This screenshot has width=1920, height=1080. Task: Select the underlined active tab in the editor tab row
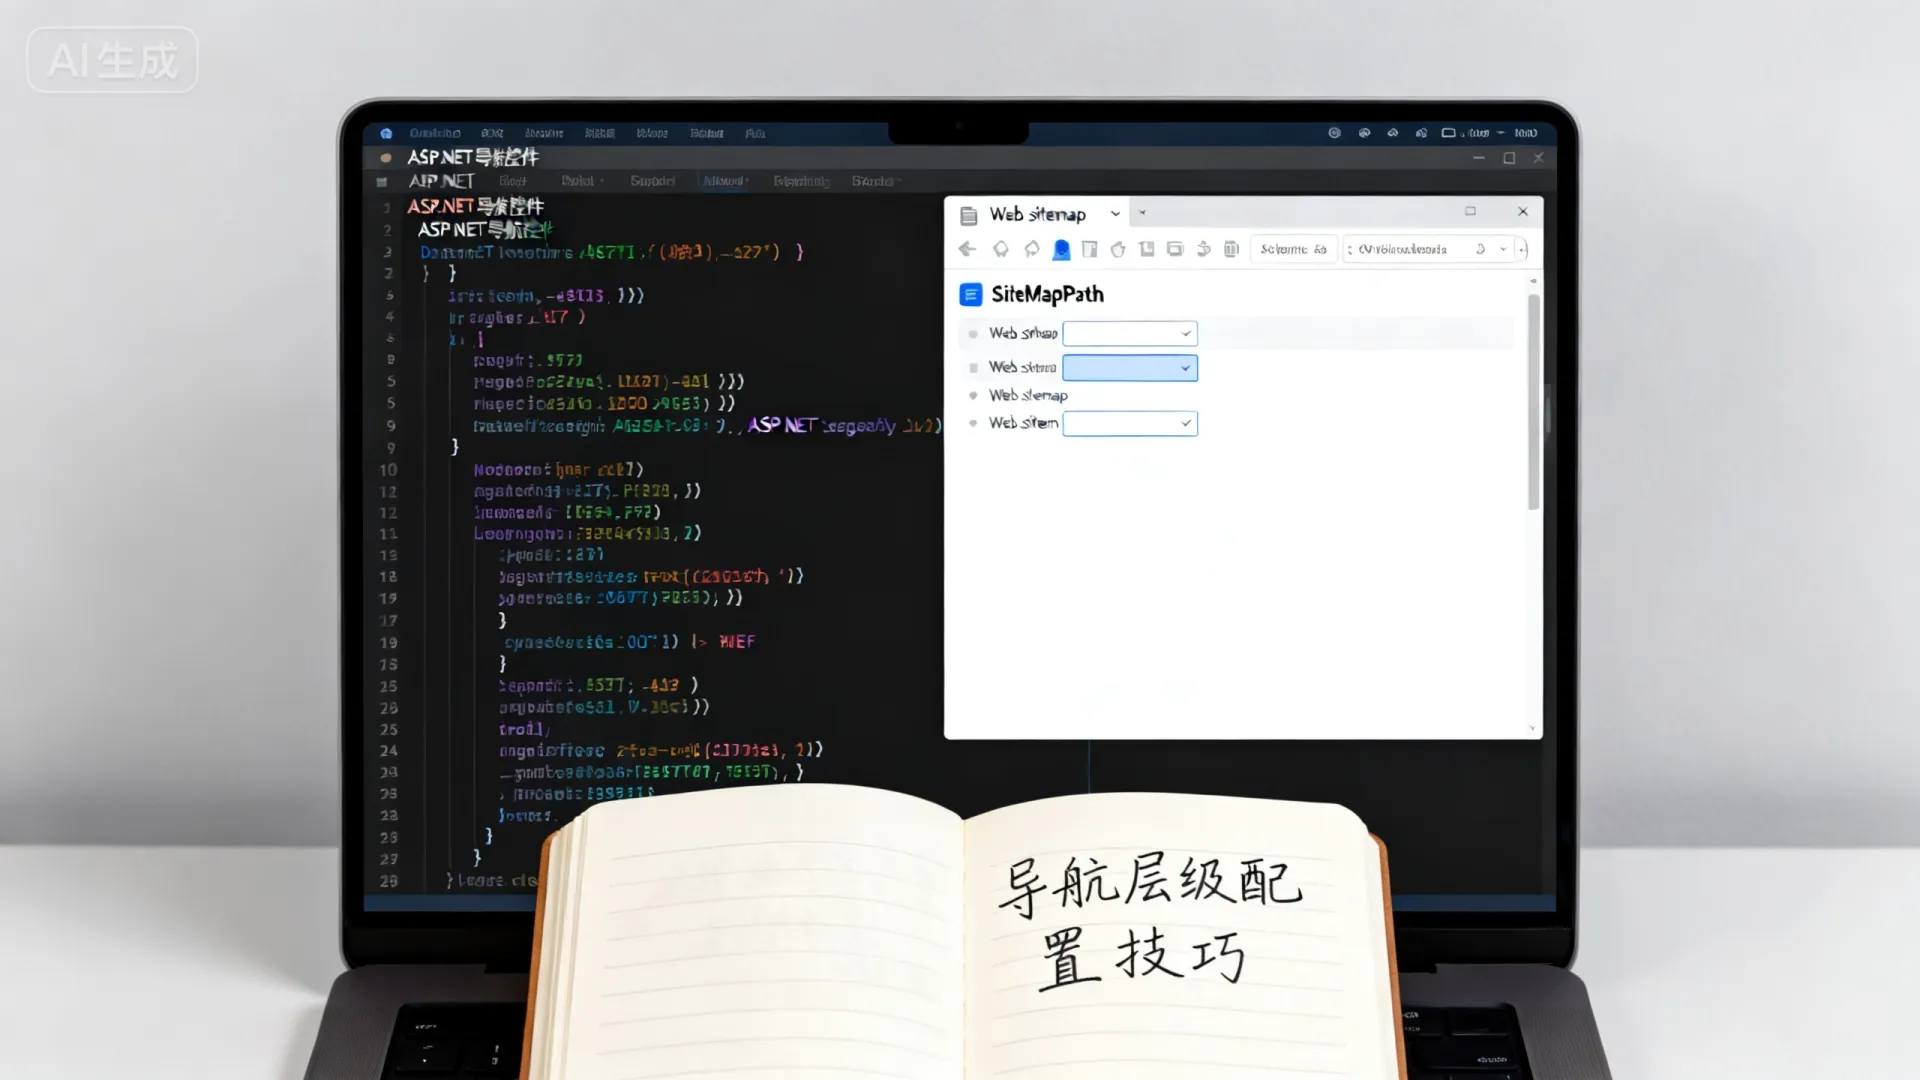point(725,181)
